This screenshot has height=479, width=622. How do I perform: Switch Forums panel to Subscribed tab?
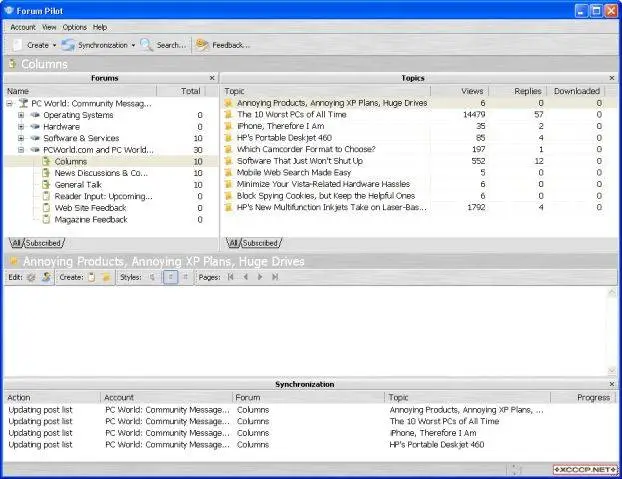[43, 243]
